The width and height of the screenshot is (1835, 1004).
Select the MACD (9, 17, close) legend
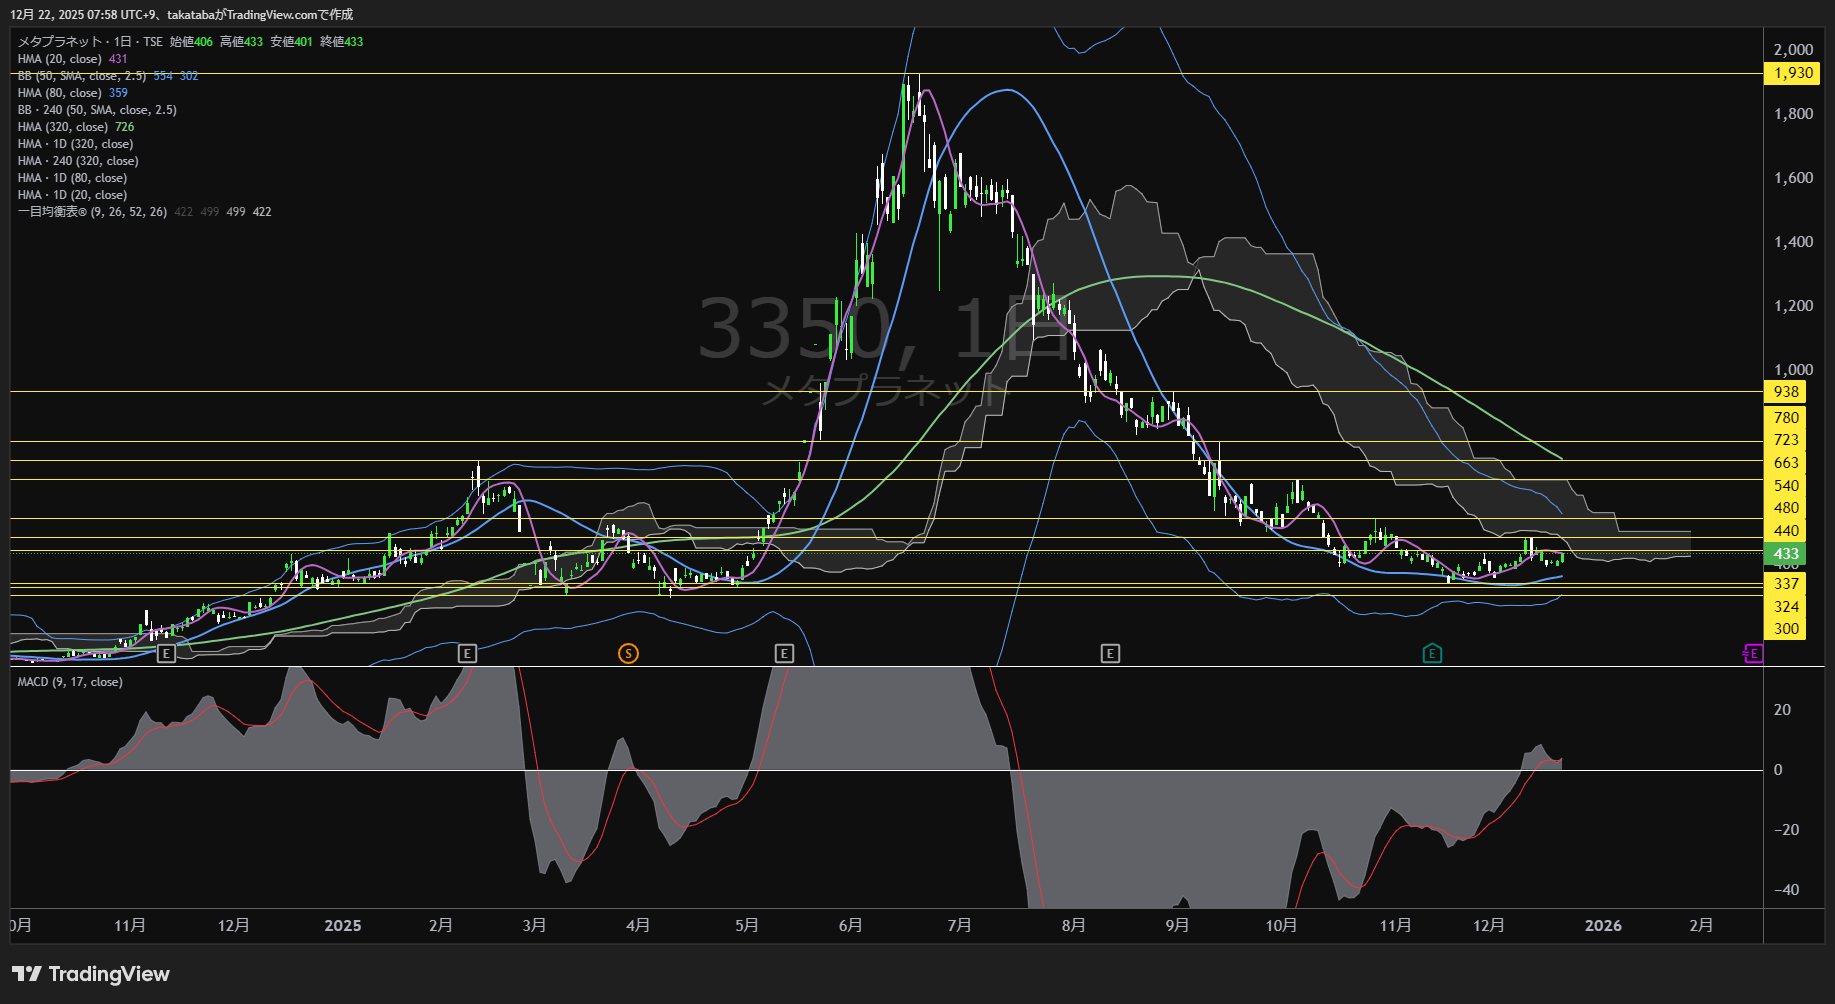point(70,682)
